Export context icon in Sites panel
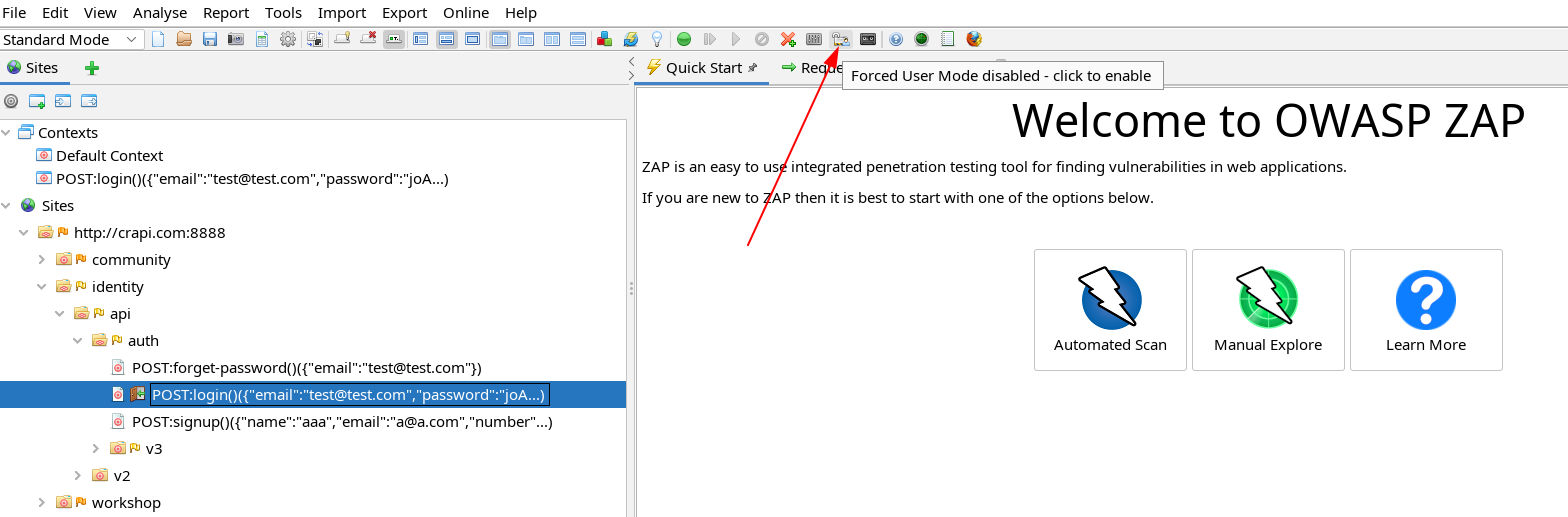Image resolution: width=1568 pixels, height=517 pixels. pos(89,101)
